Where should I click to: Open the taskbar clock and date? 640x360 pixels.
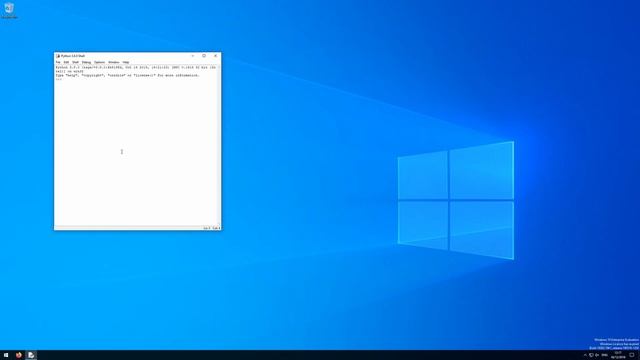pyautogui.click(x=618, y=355)
